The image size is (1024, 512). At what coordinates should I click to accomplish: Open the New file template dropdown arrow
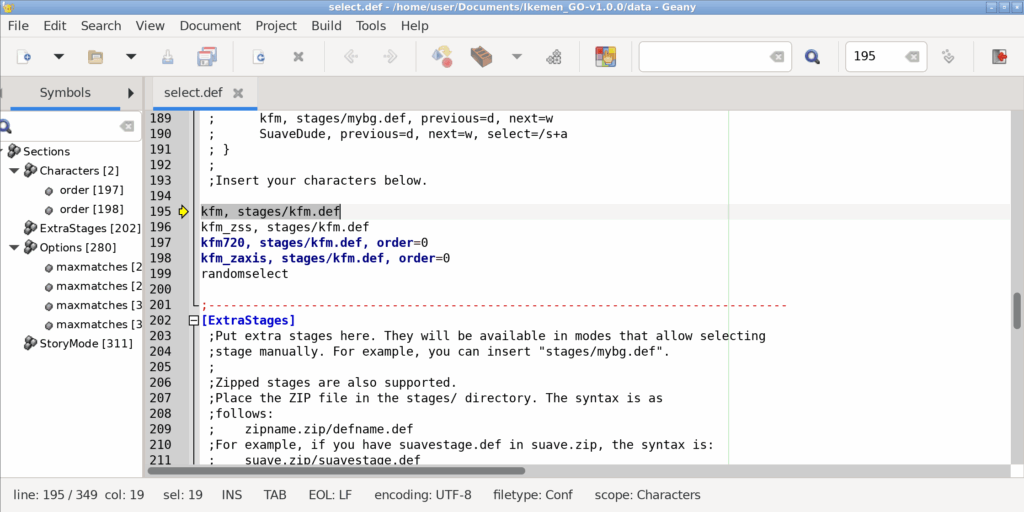coord(59,57)
